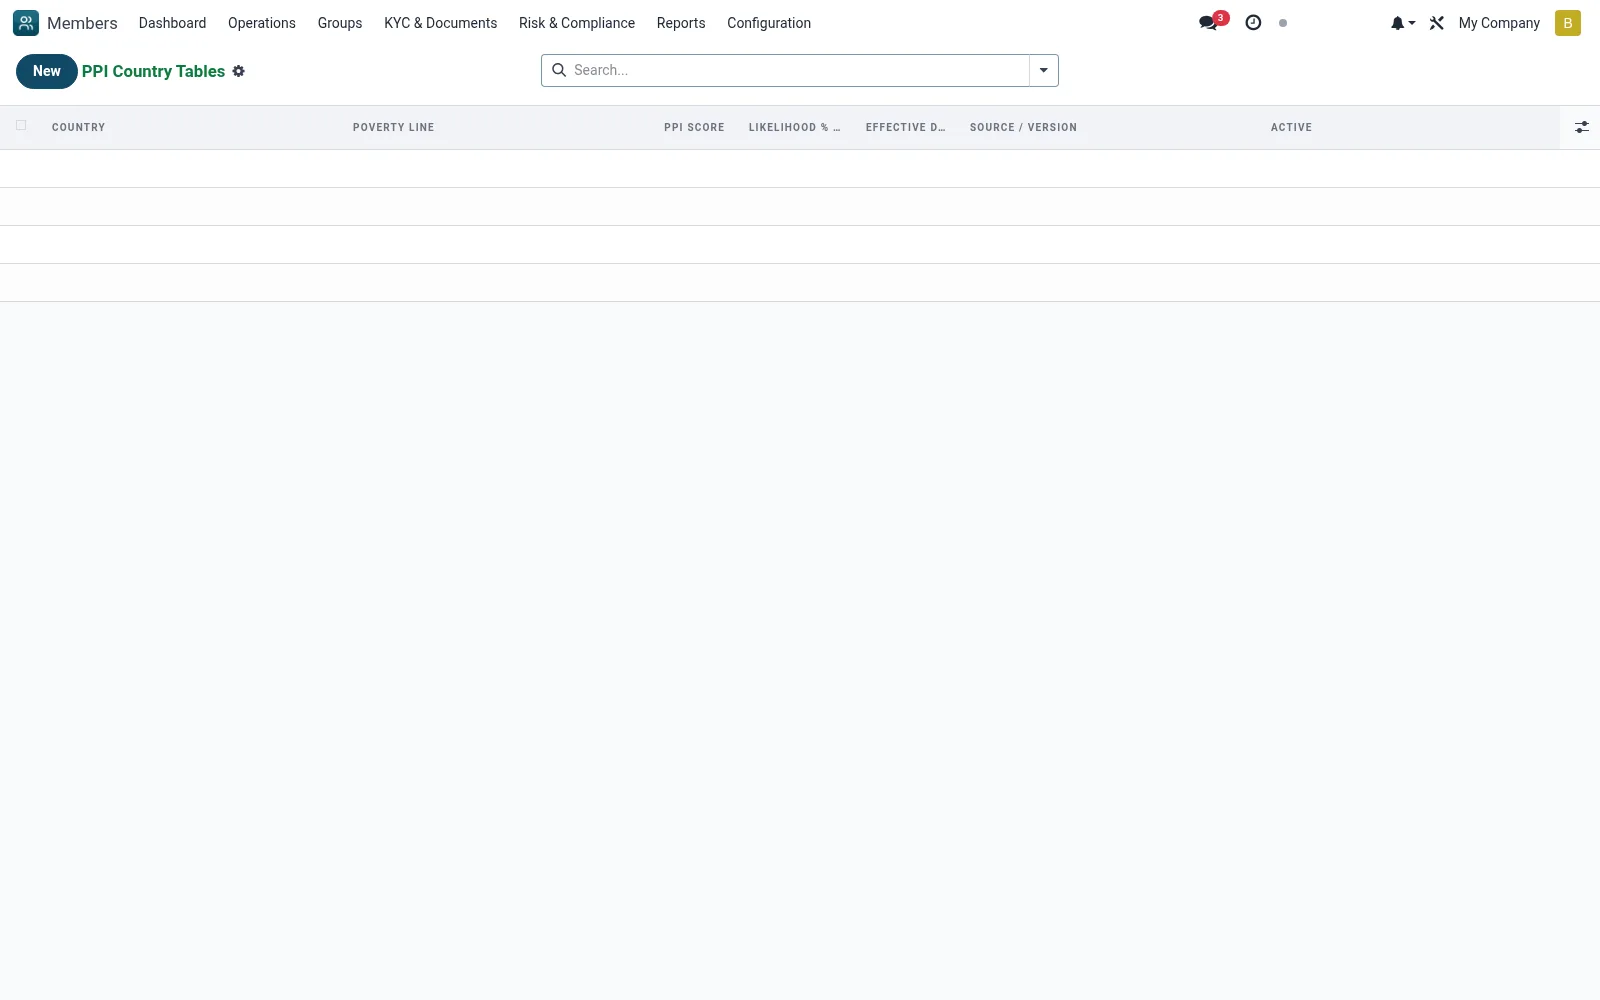Viewport: 1600px width, 1000px height.
Task: Open the activities clock icon
Action: 1253,23
